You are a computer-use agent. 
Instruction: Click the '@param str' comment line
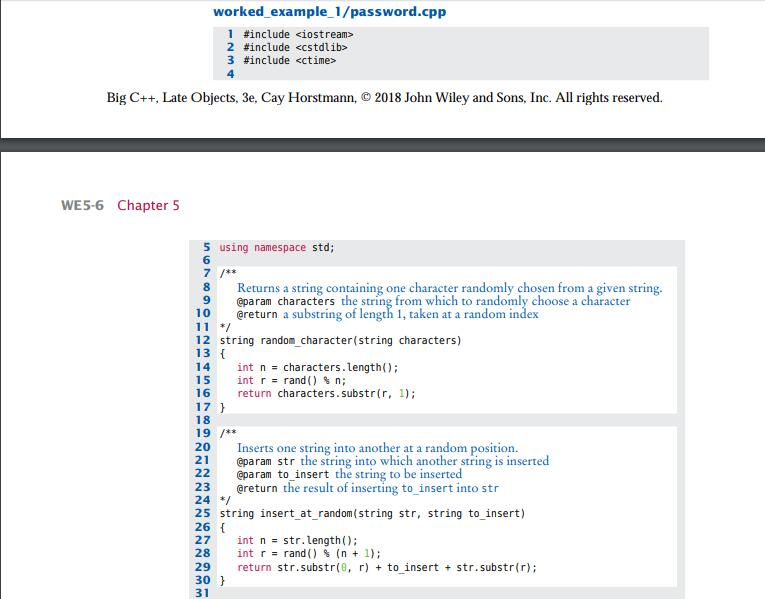pos(393,461)
